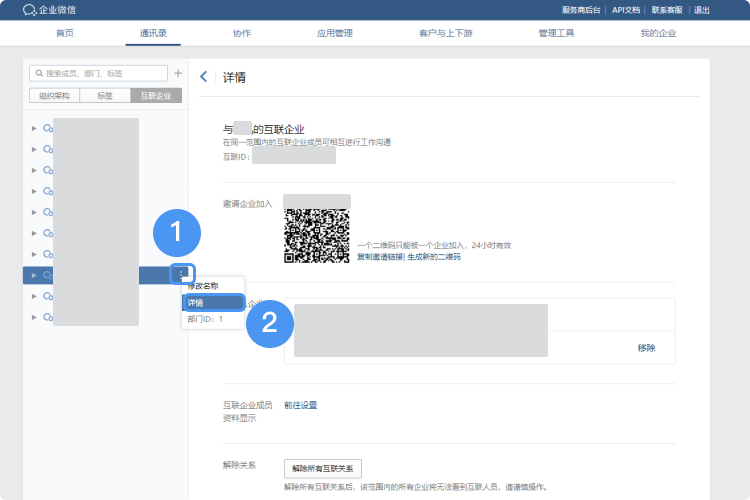
Task: Click 退出 to log out
Action: [x=702, y=10]
